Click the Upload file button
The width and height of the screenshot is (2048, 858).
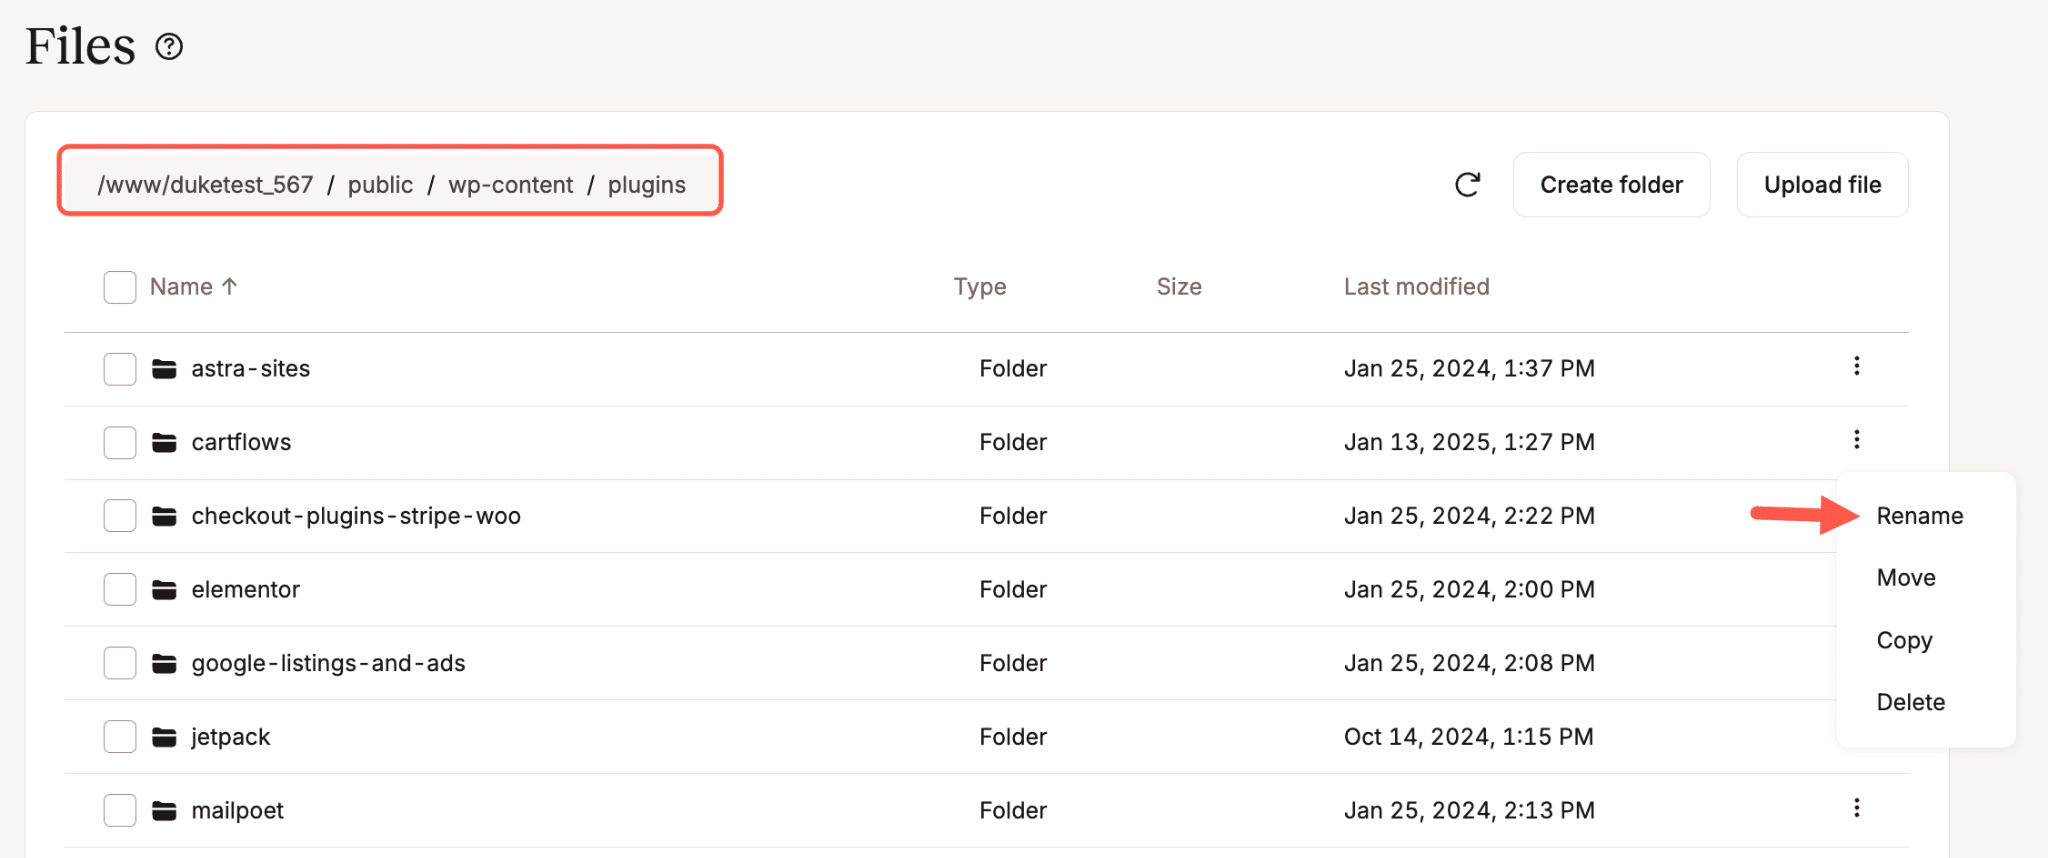[1822, 184]
